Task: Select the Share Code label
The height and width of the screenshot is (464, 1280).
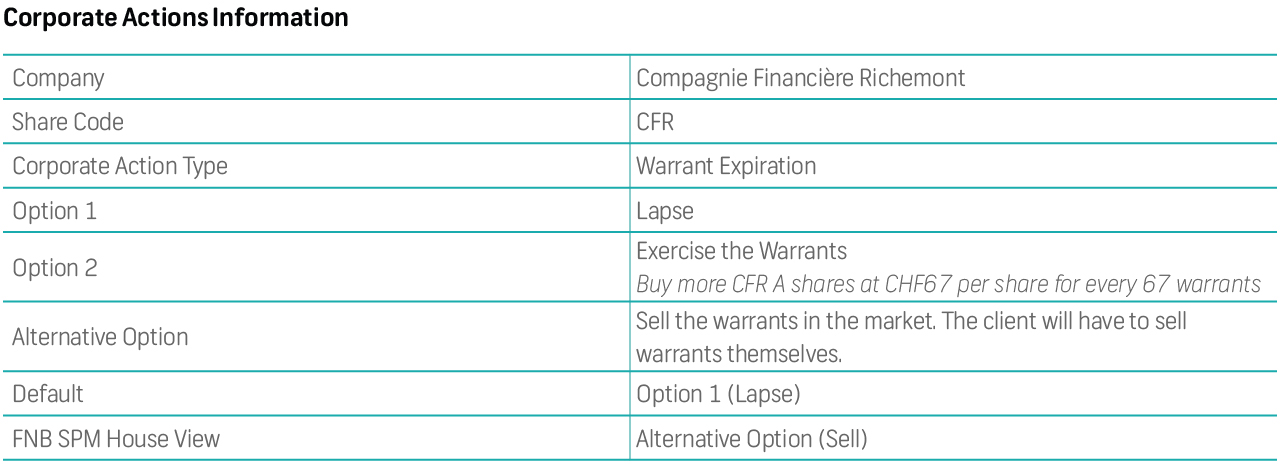Action: pyautogui.click(x=68, y=122)
